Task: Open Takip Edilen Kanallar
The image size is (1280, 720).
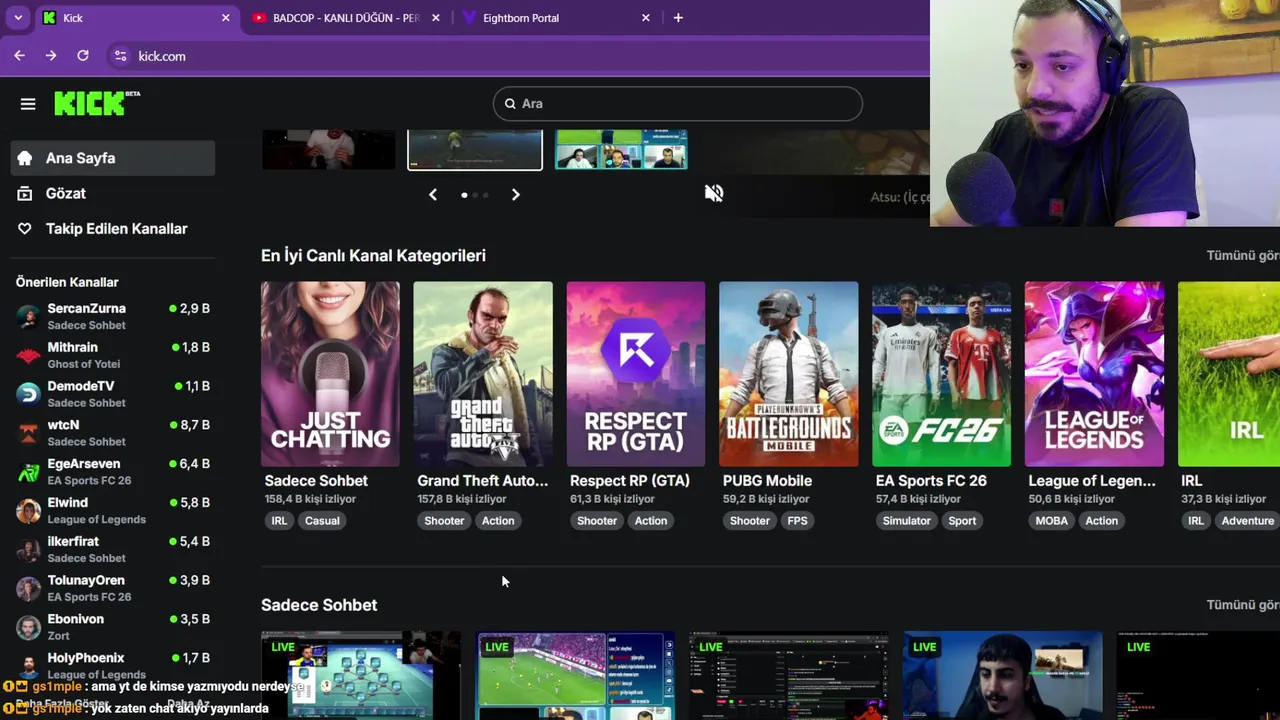Action: click(113, 229)
